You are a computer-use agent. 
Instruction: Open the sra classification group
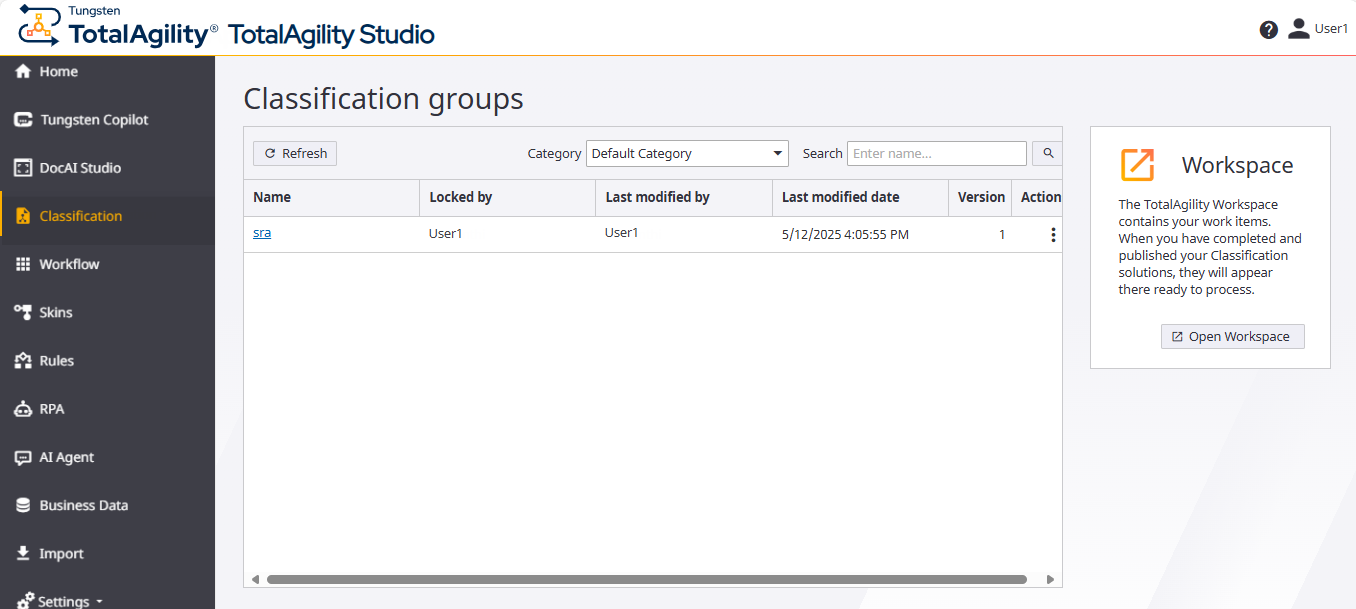[x=261, y=232]
